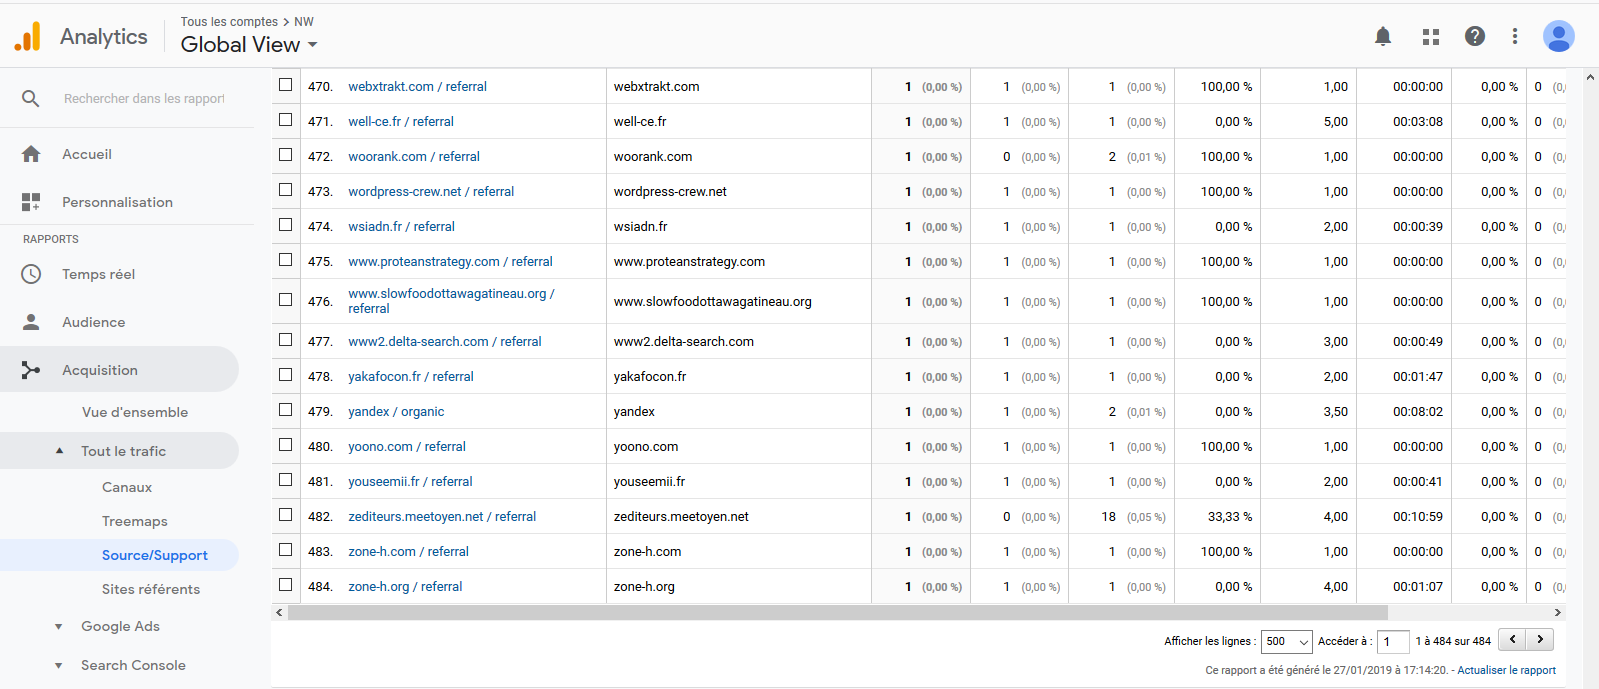Open the Afficher les lignes 500 dropdown

click(x=1287, y=641)
